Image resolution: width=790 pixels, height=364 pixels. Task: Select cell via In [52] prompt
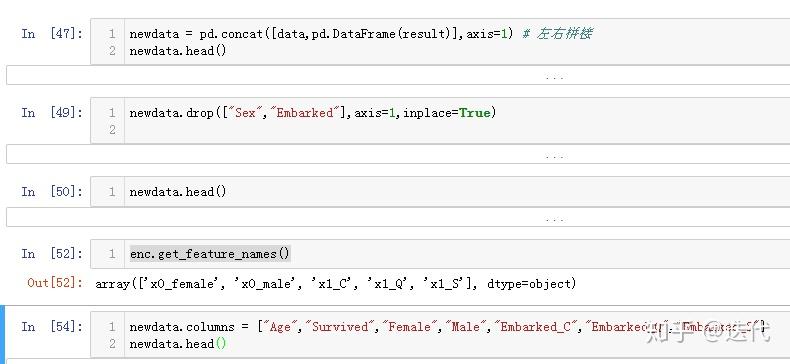point(52,254)
